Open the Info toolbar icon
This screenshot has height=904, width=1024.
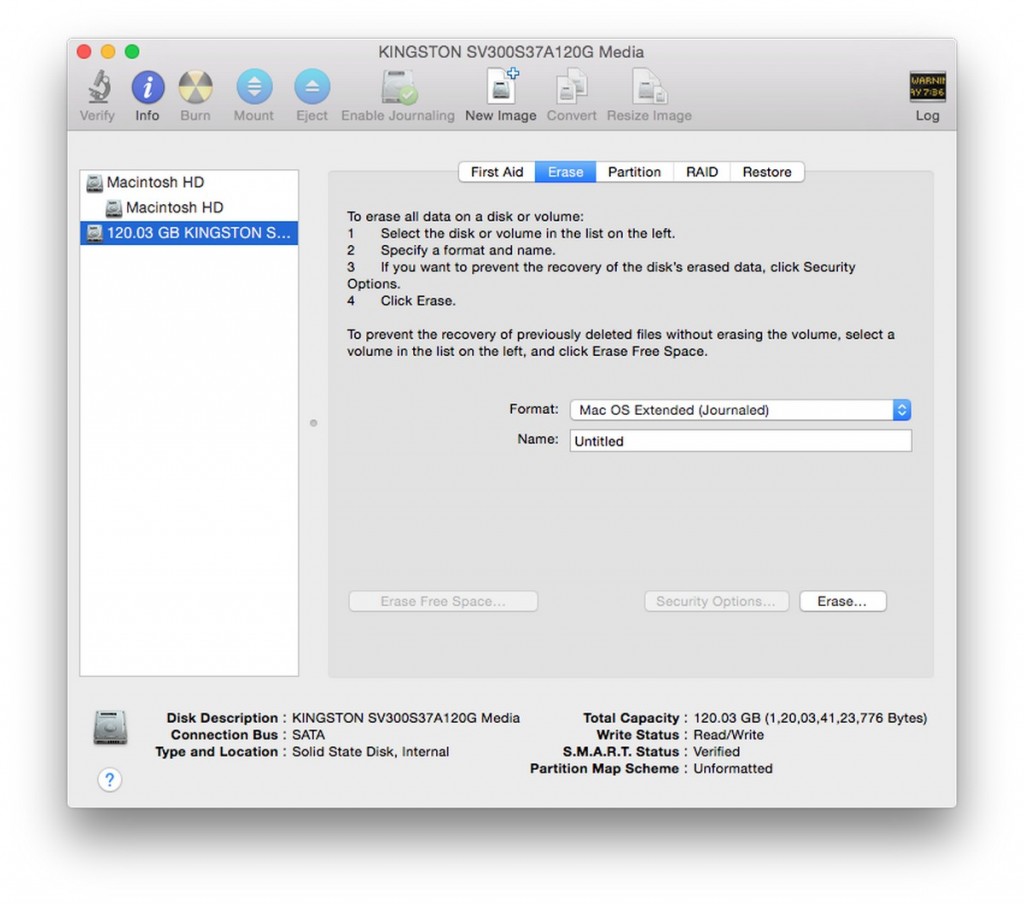147,89
